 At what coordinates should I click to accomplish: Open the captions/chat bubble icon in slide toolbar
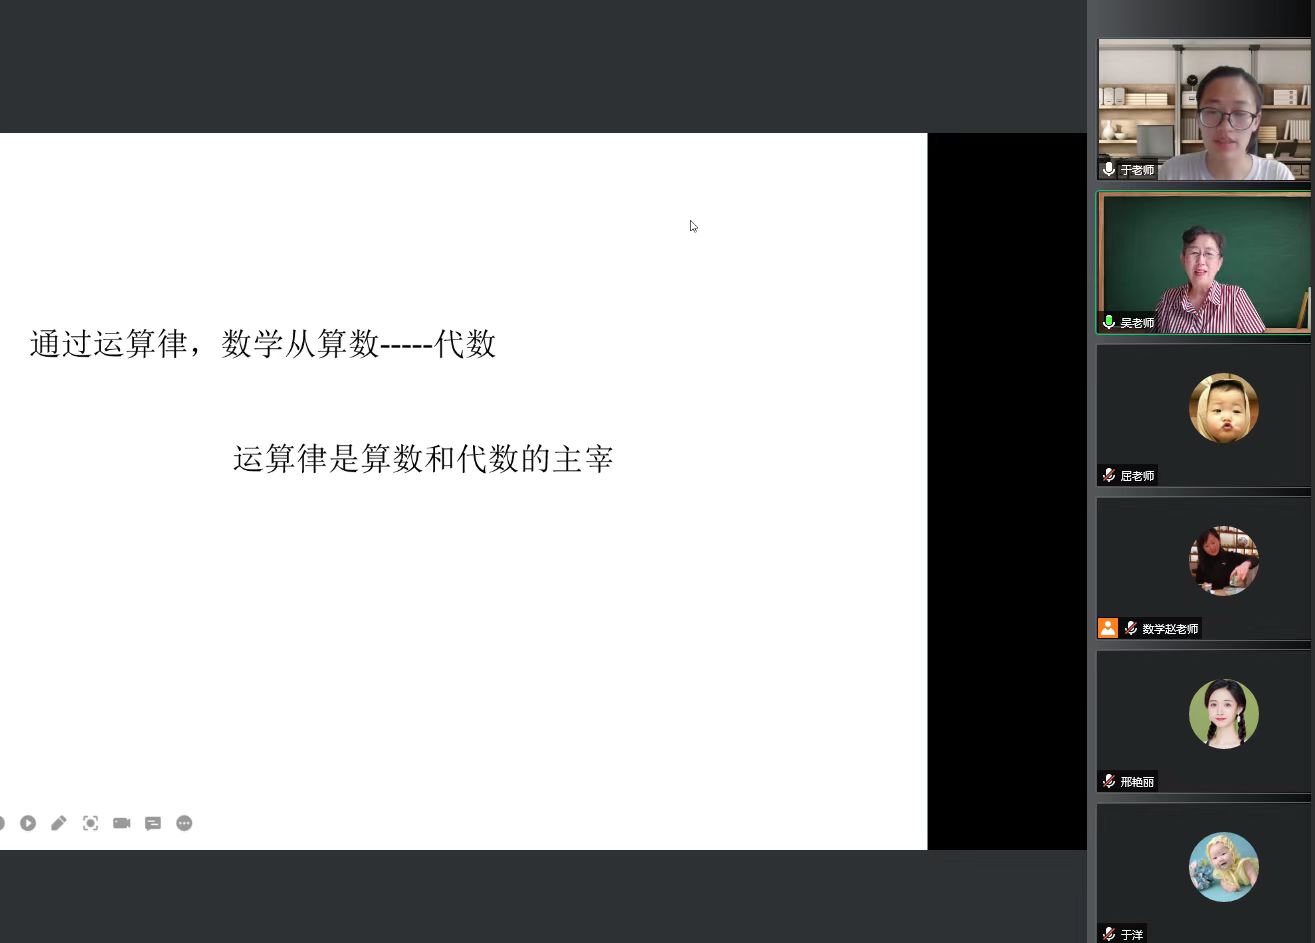(153, 823)
